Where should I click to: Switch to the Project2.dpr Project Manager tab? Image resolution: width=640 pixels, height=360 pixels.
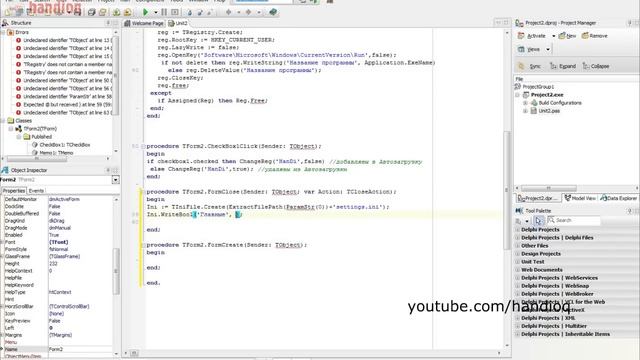pyautogui.click(x=538, y=198)
